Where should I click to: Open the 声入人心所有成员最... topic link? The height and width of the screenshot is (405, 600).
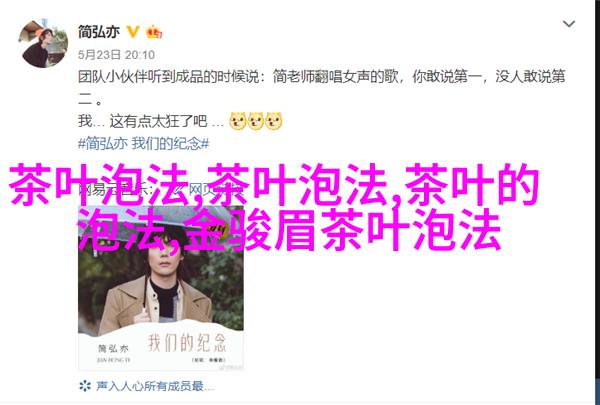(155, 386)
